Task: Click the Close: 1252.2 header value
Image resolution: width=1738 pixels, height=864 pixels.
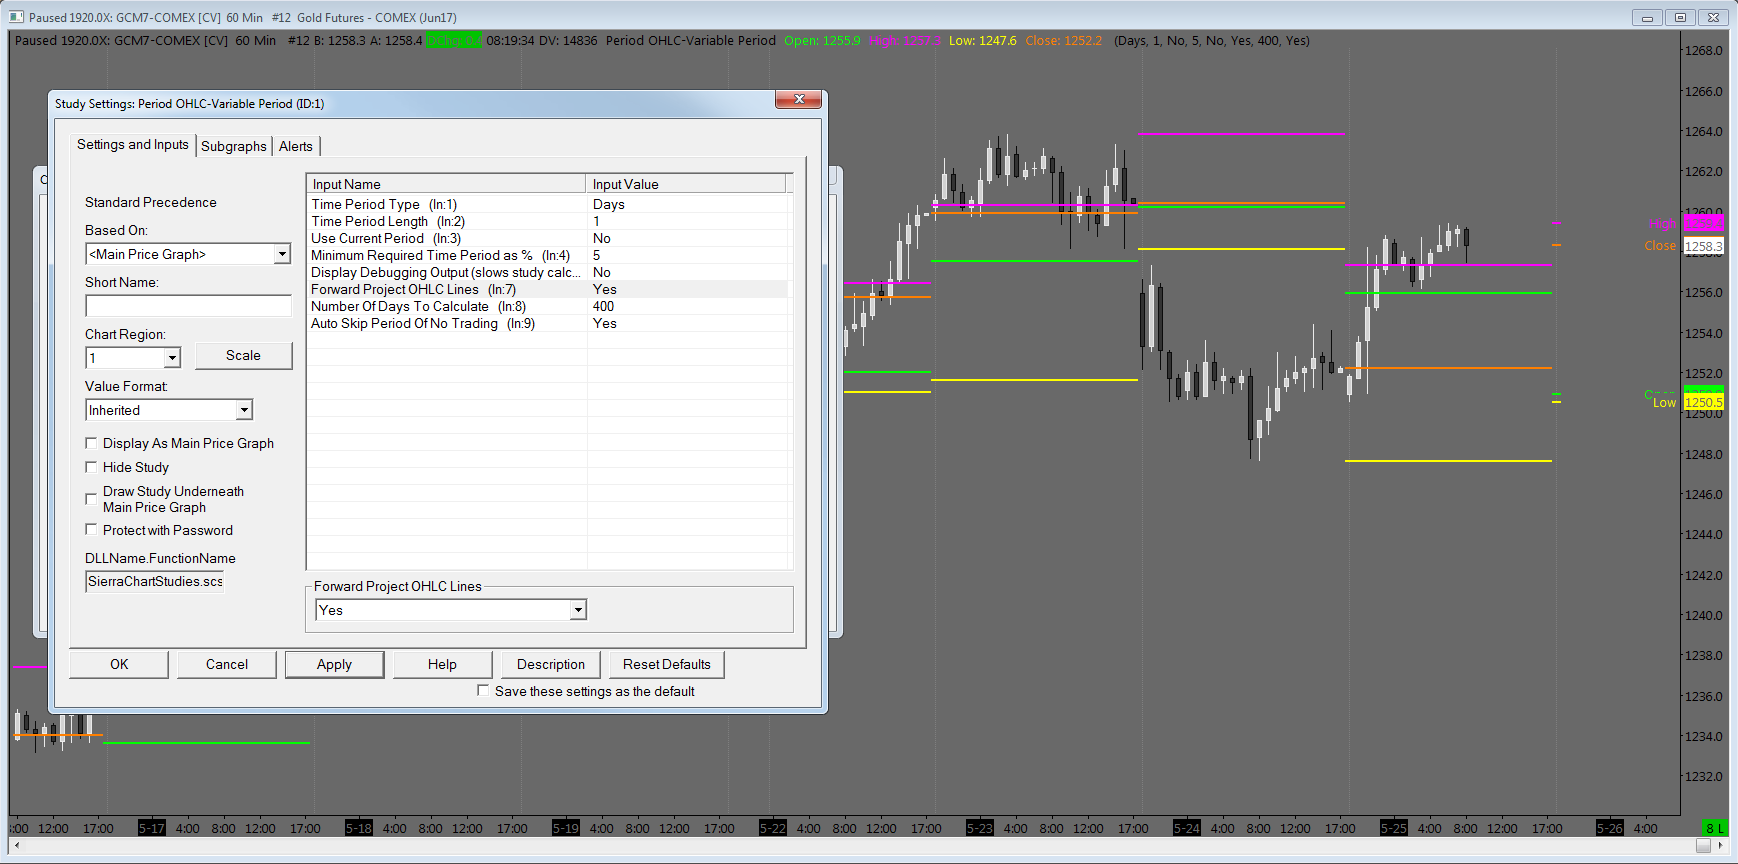Action: [1064, 41]
